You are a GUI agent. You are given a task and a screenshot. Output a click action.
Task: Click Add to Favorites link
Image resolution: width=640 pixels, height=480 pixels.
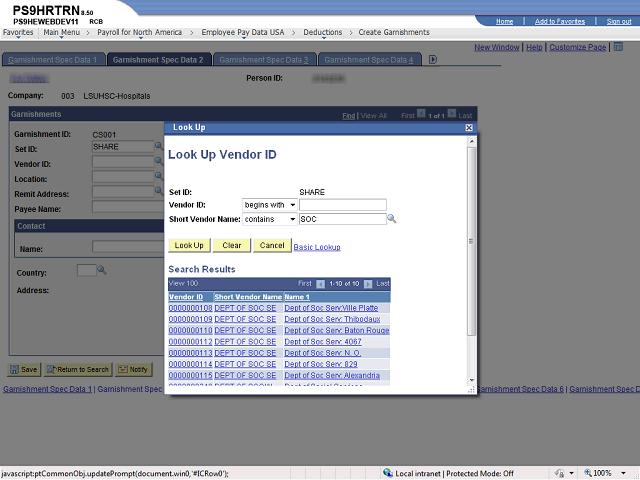(x=560, y=21)
